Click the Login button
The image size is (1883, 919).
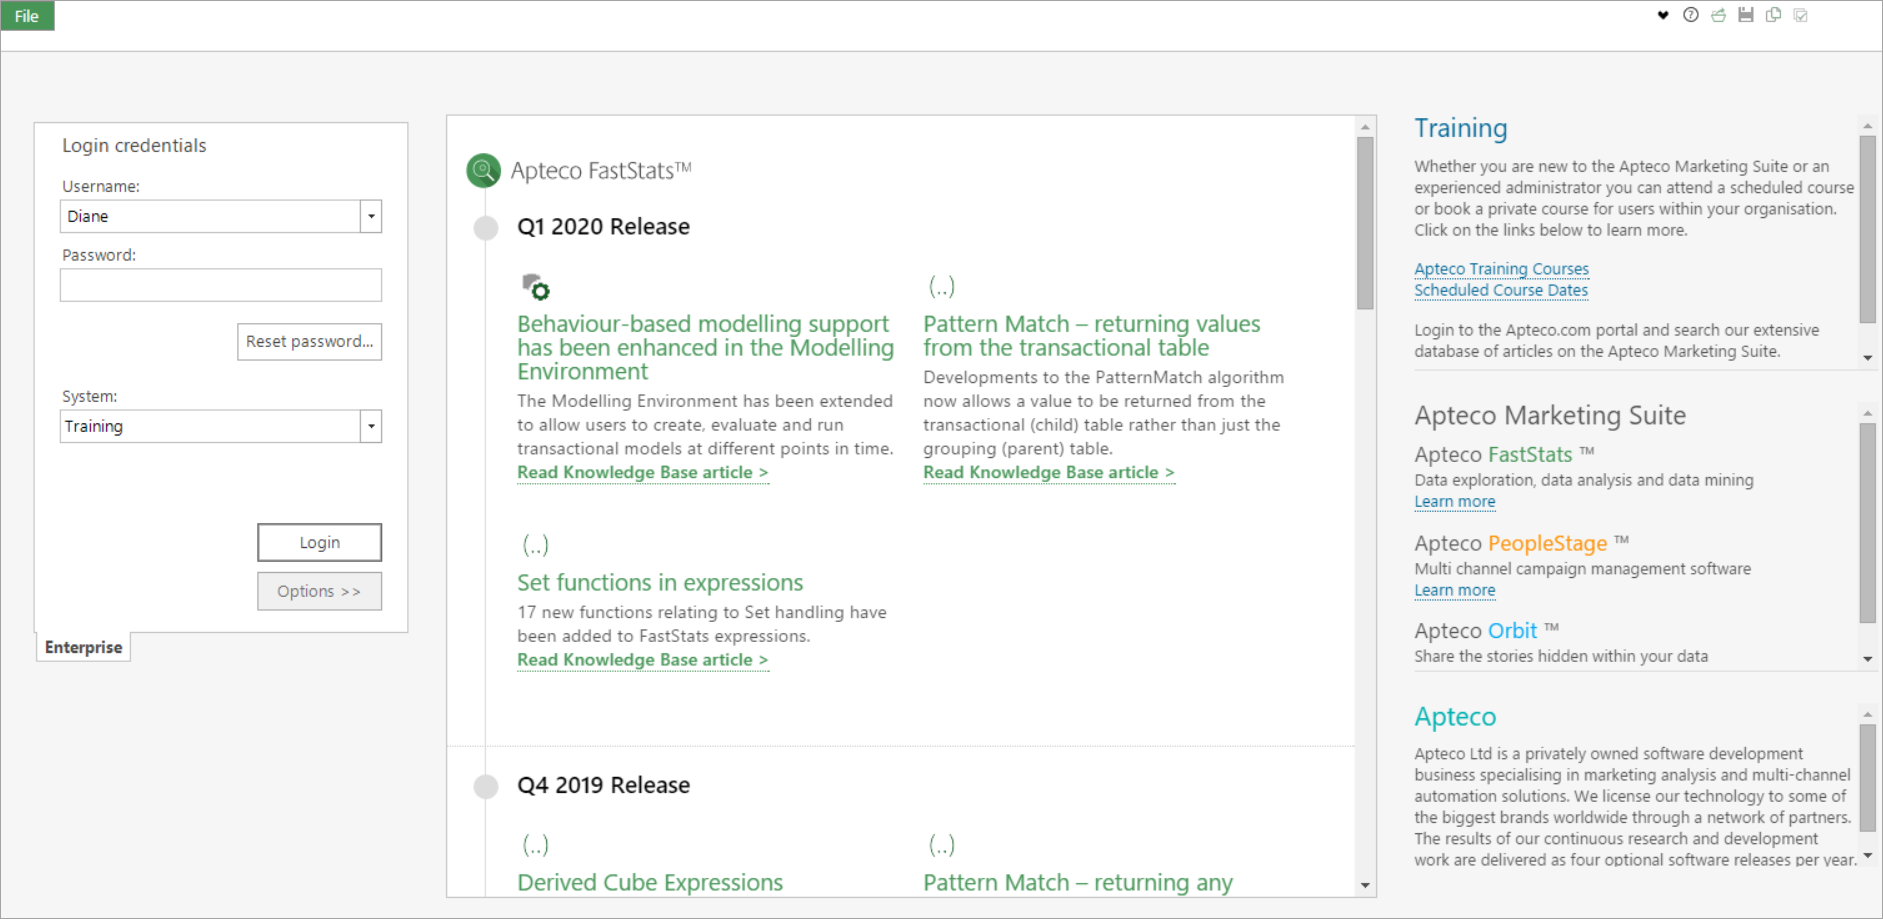point(320,542)
